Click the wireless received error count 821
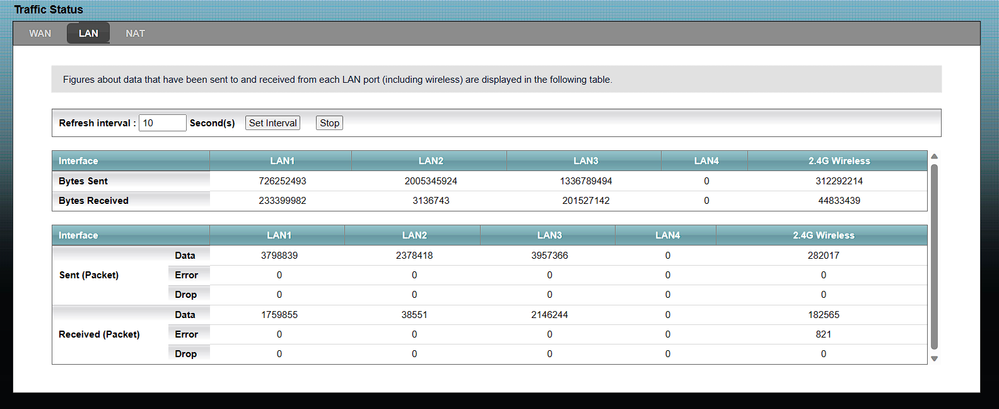 (823, 334)
